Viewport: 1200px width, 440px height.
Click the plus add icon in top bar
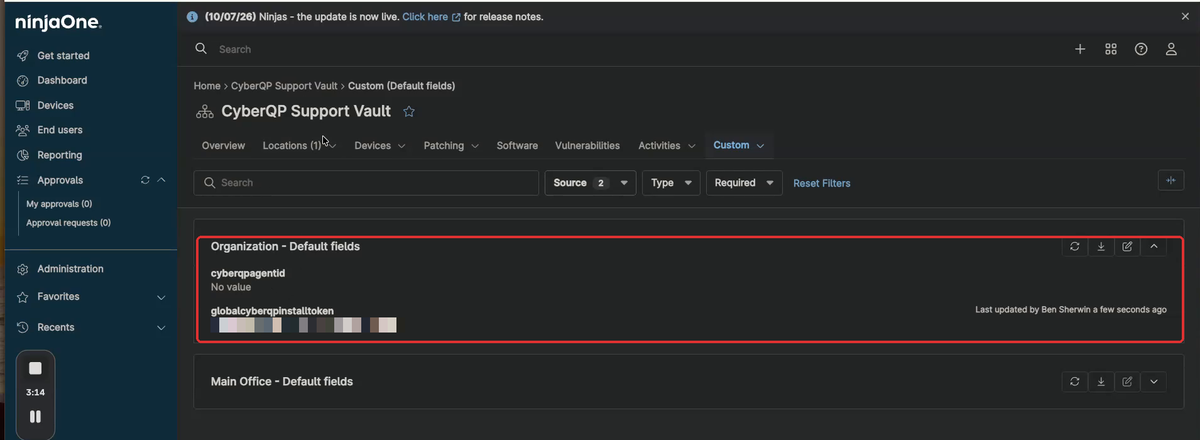pyautogui.click(x=1080, y=49)
